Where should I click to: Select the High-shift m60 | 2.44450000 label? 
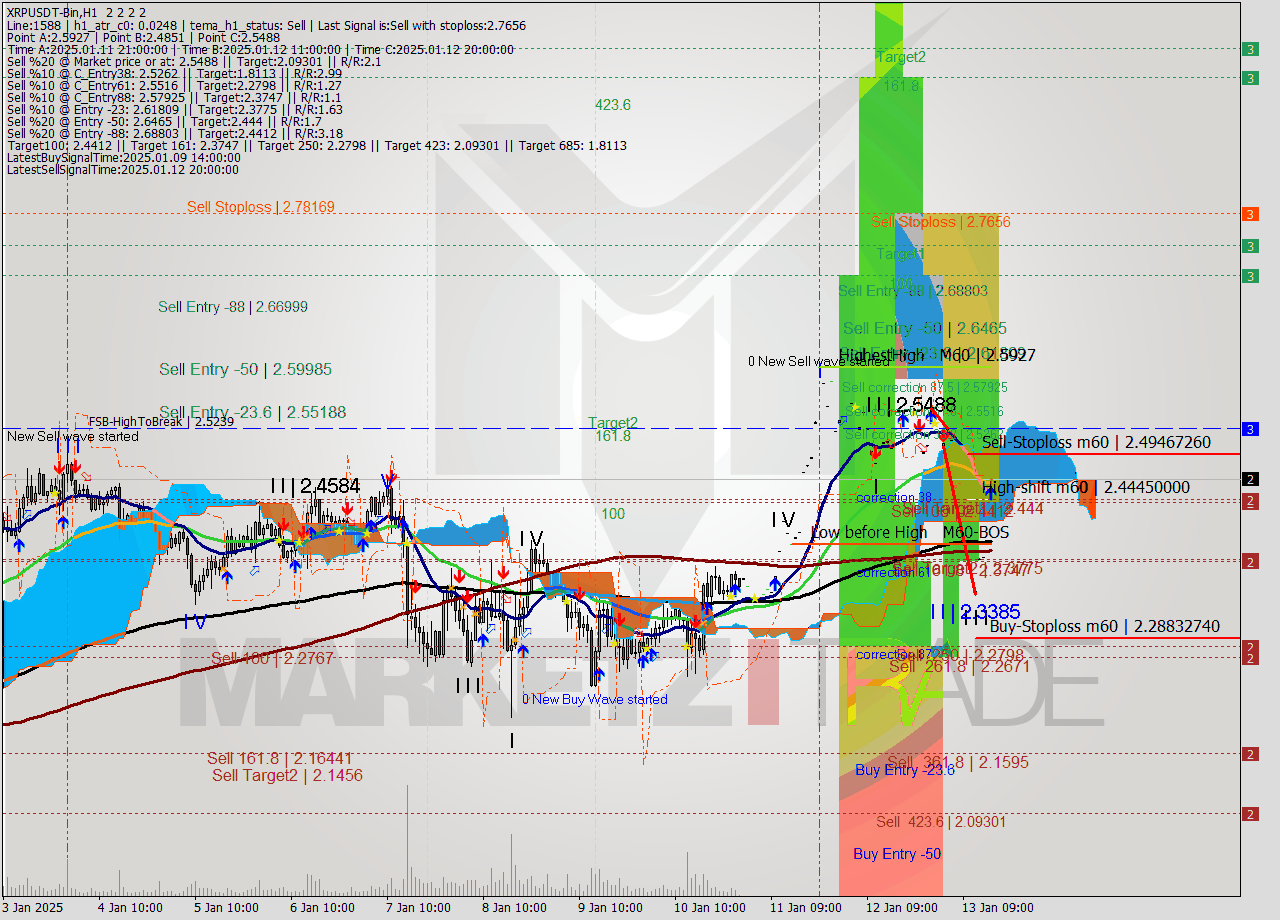coord(1085,487)
